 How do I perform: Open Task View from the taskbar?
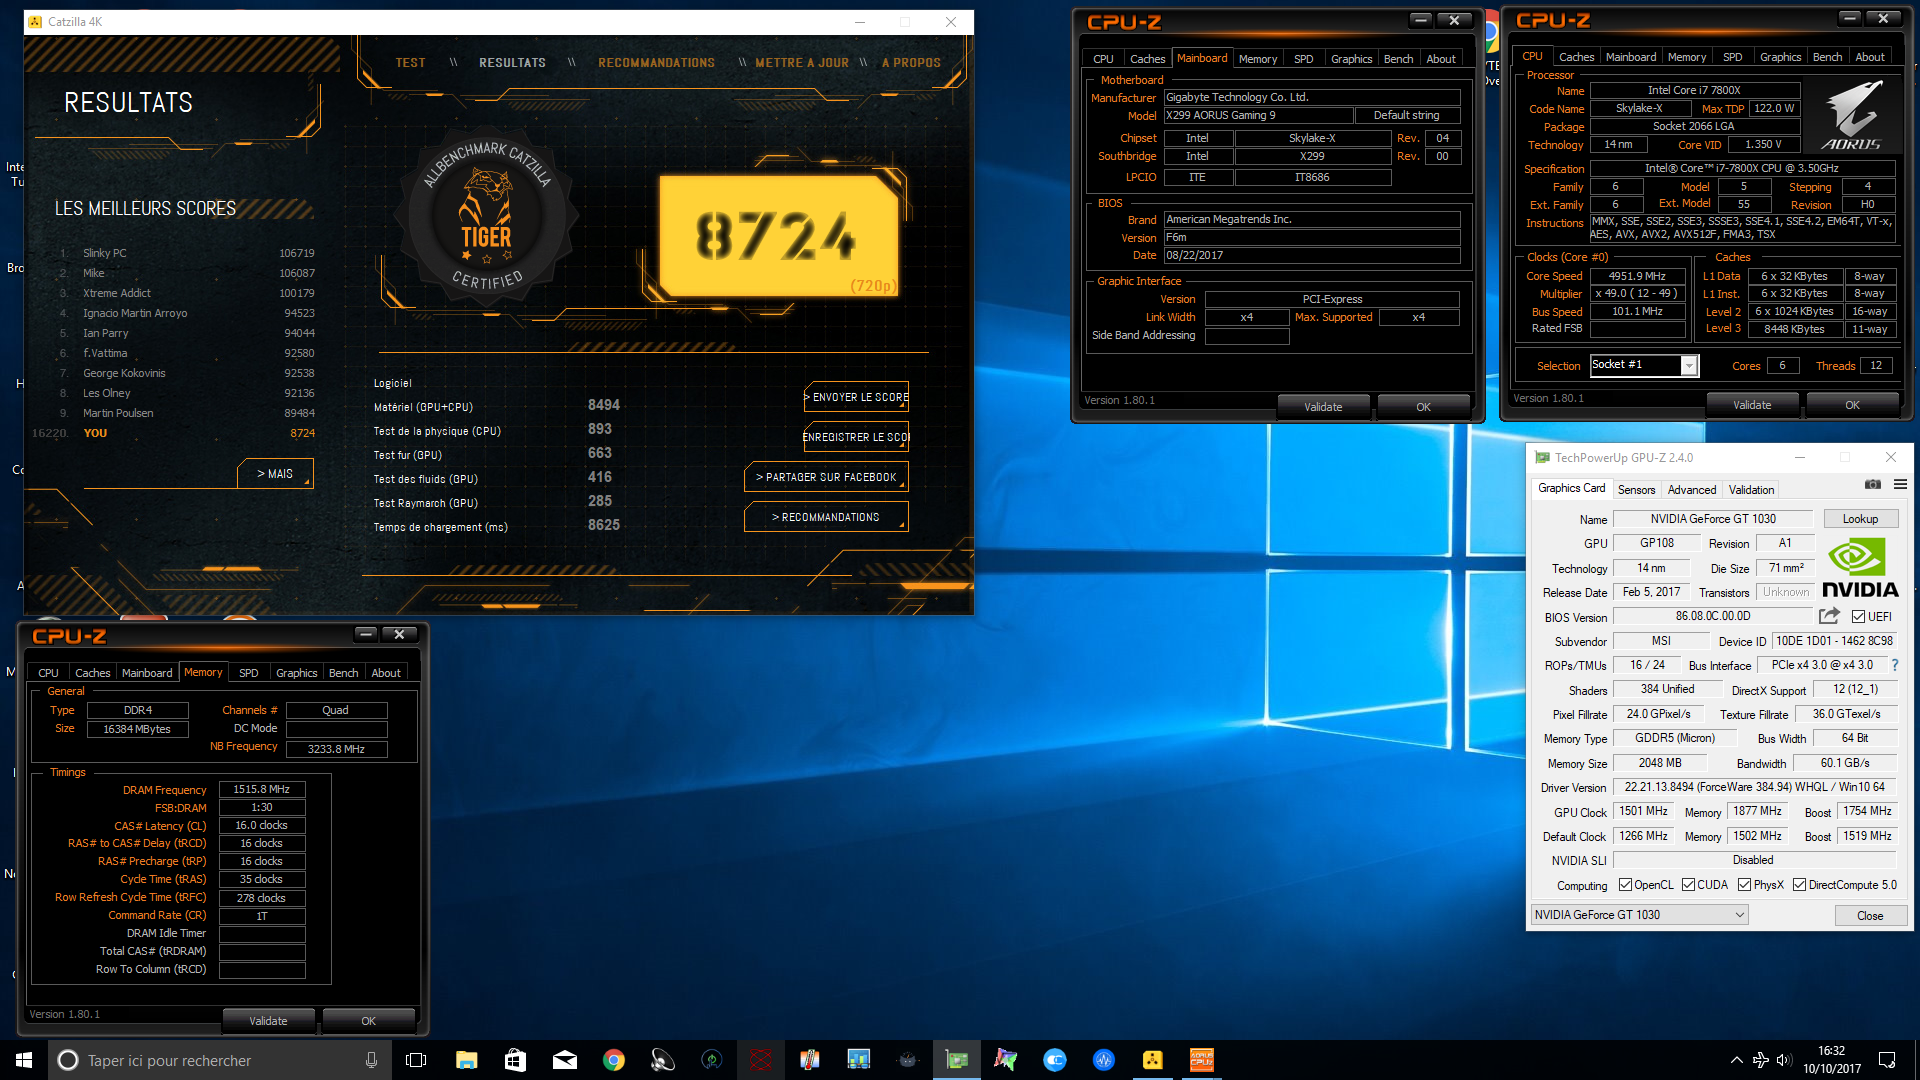click(x=416, y=1060)
